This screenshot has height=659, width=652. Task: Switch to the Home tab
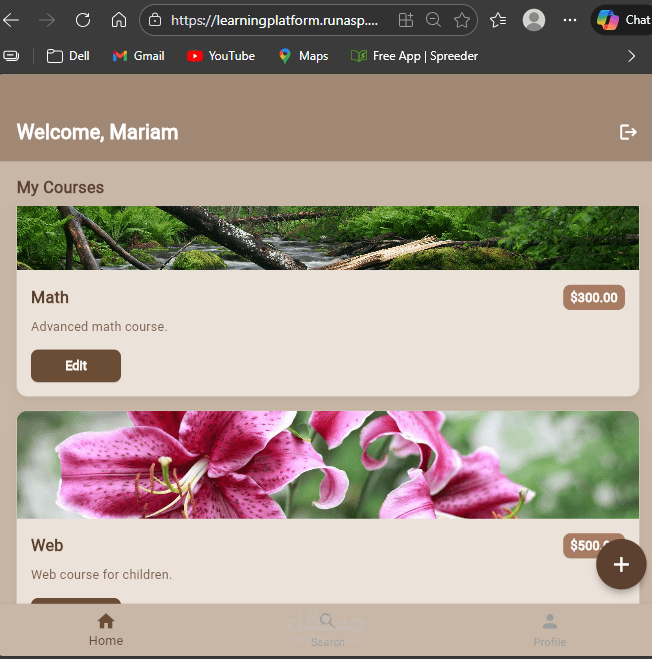[x=106, y=630]
